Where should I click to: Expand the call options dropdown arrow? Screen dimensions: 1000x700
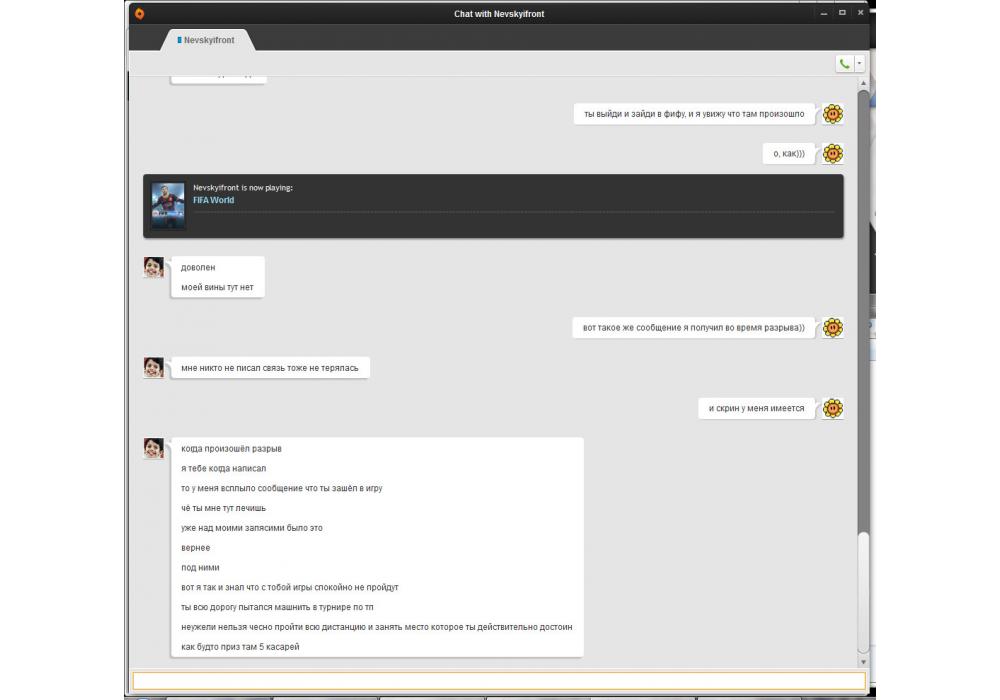click(859, 64)
